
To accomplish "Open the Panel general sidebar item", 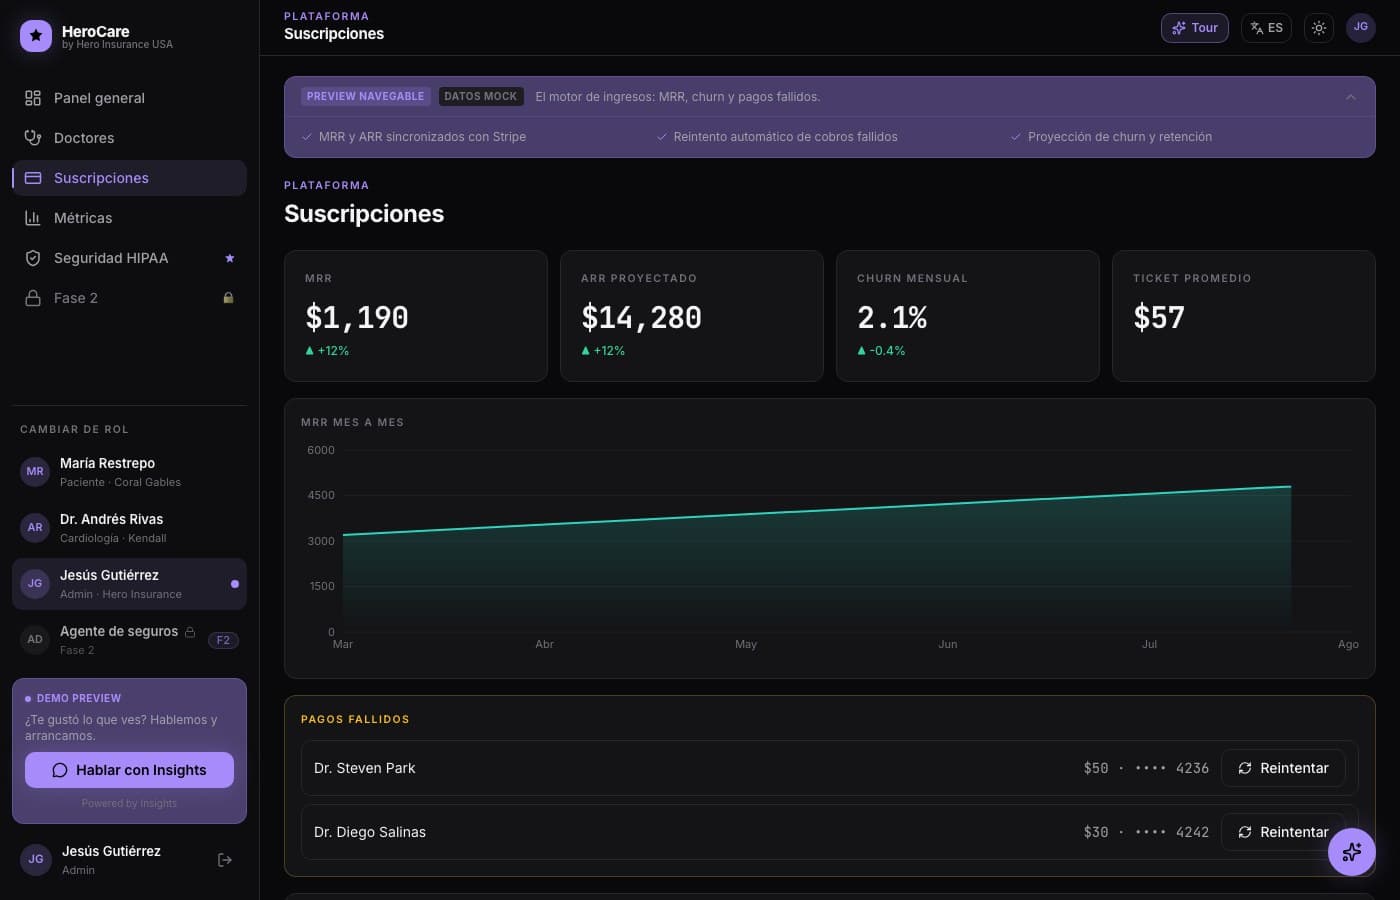I will 129,98.
